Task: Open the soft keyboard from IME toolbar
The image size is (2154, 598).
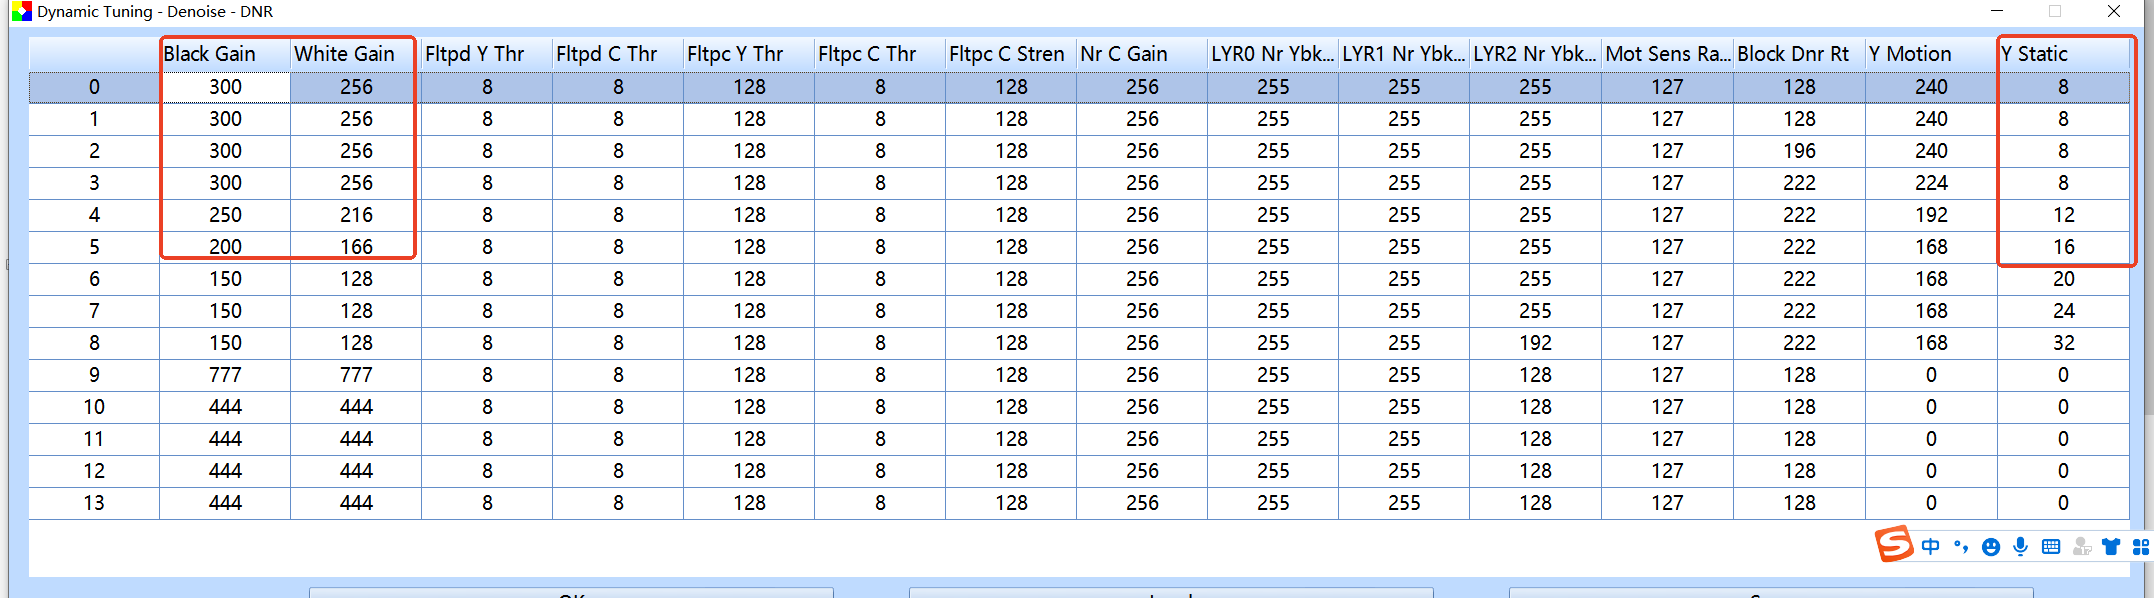Action: 2051,546
